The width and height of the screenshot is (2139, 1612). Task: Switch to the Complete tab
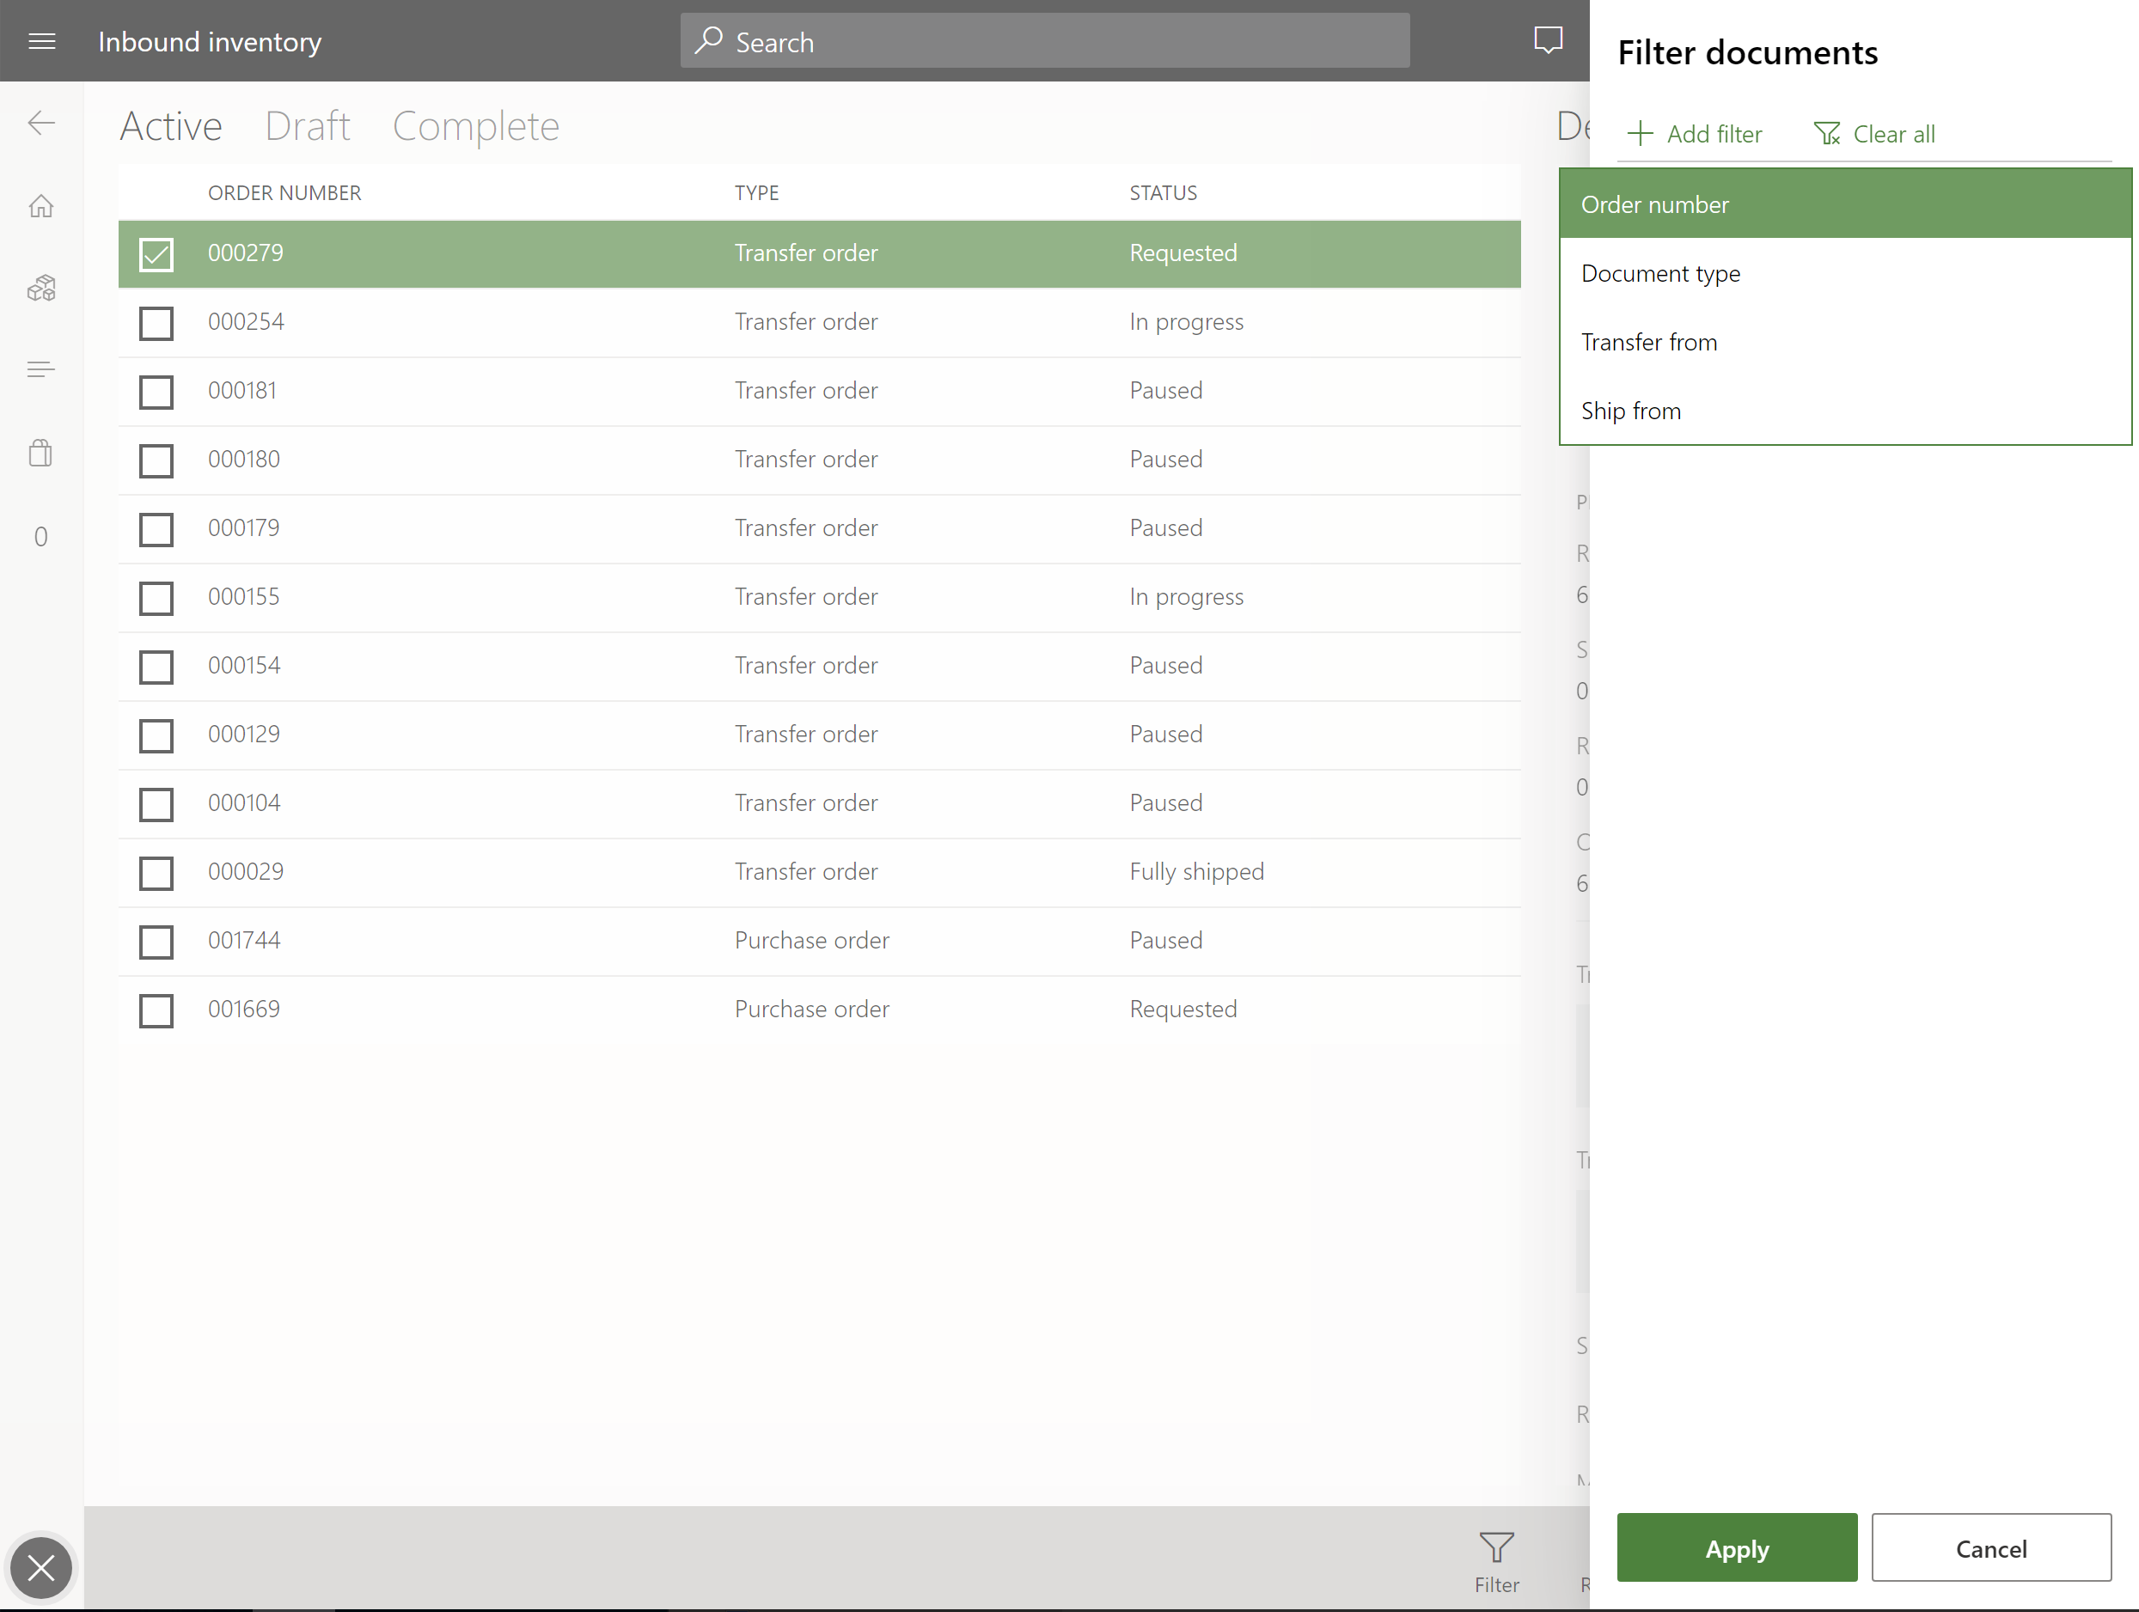pos(476,125)
